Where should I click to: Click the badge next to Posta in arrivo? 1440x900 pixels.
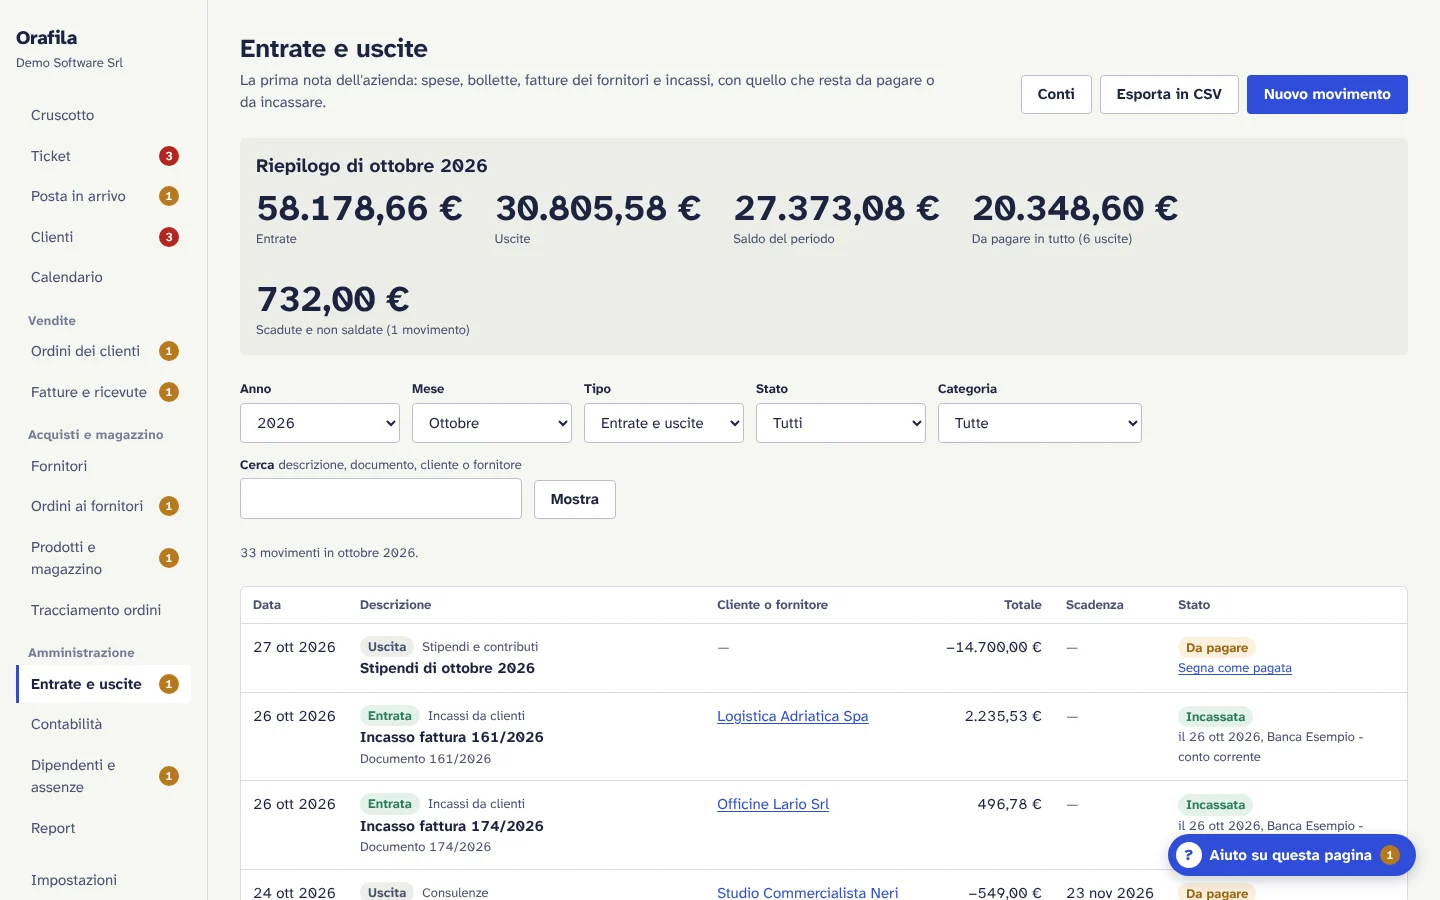(x=169, y=196)
